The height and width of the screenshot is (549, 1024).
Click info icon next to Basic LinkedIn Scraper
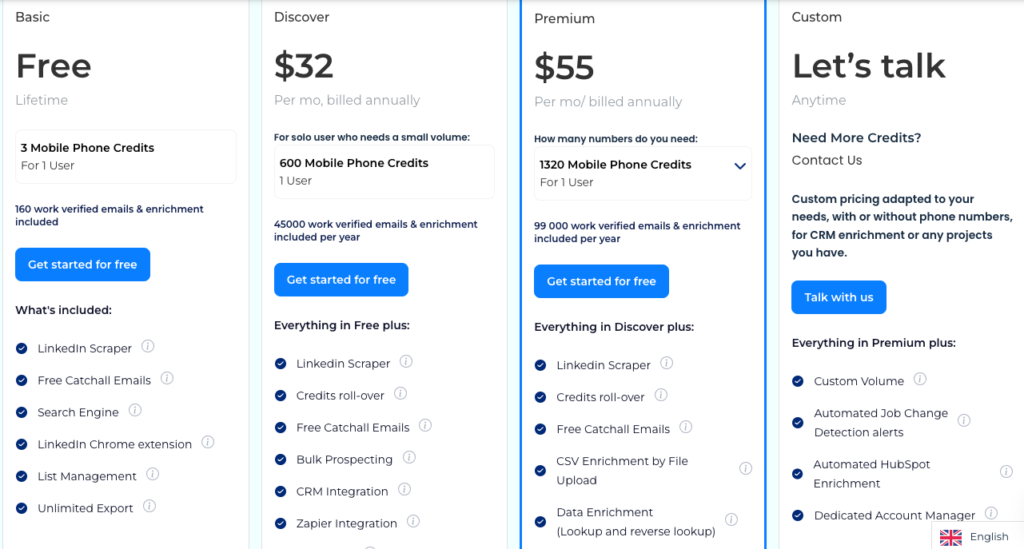point(148,347)
